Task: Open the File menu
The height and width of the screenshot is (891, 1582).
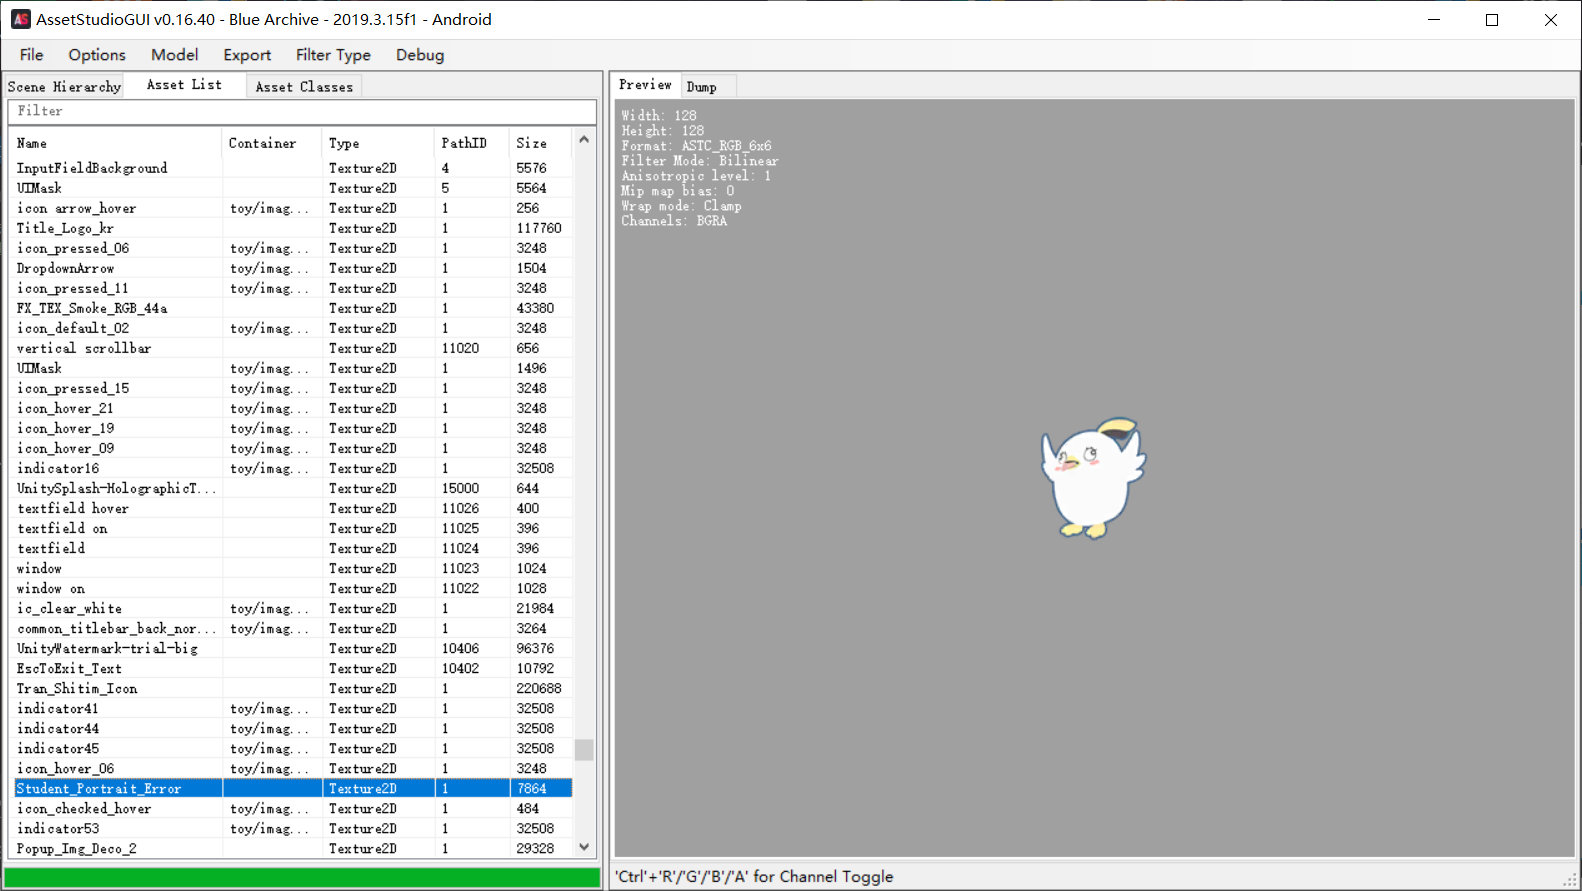Action: (31, 55)
